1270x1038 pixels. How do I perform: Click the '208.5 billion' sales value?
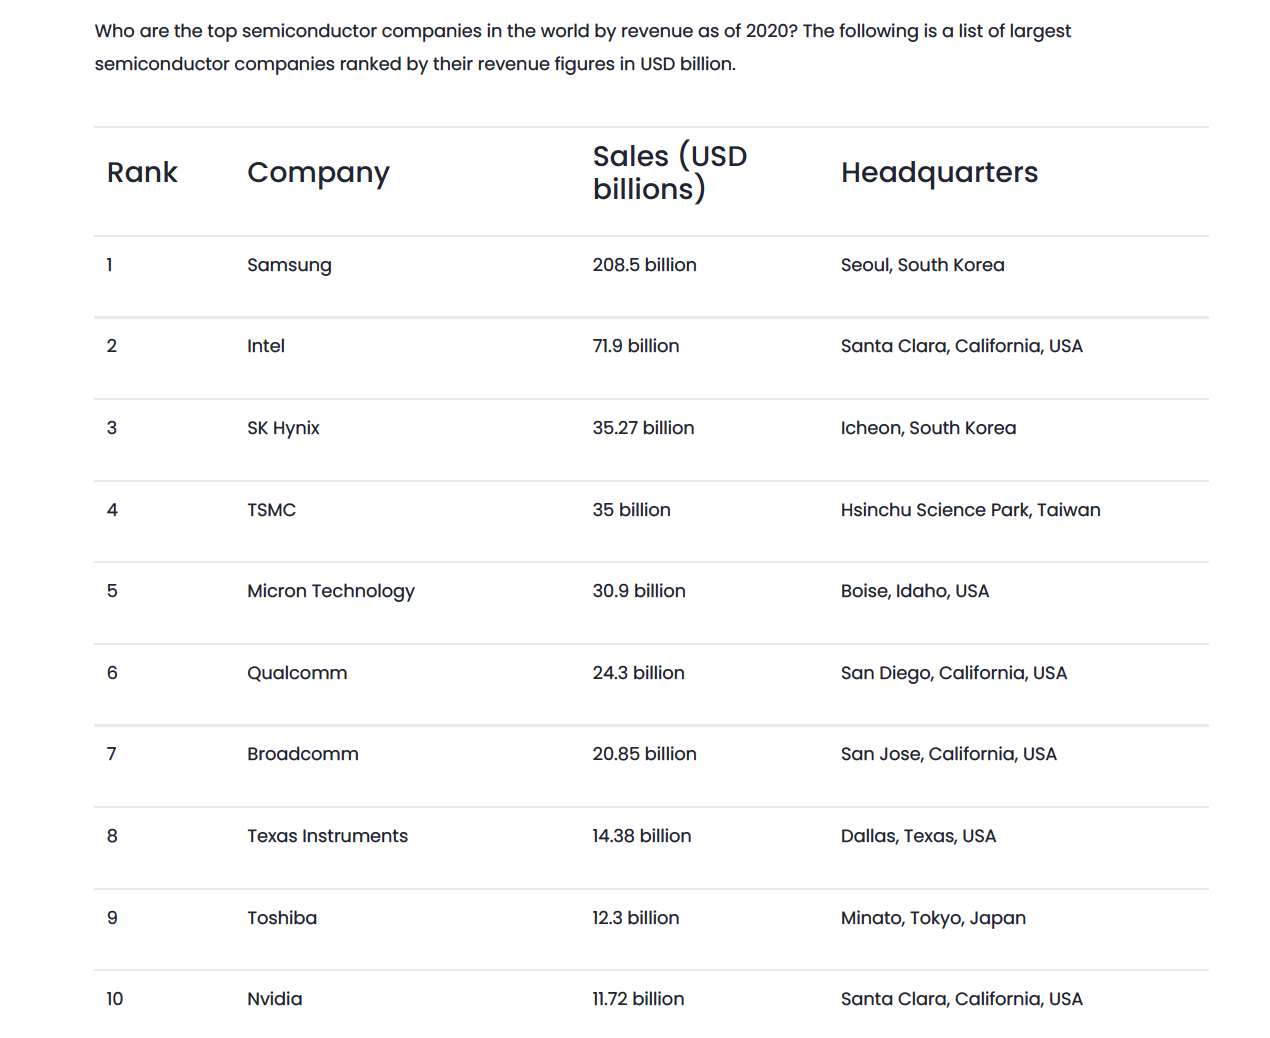(x=644, y=265)
